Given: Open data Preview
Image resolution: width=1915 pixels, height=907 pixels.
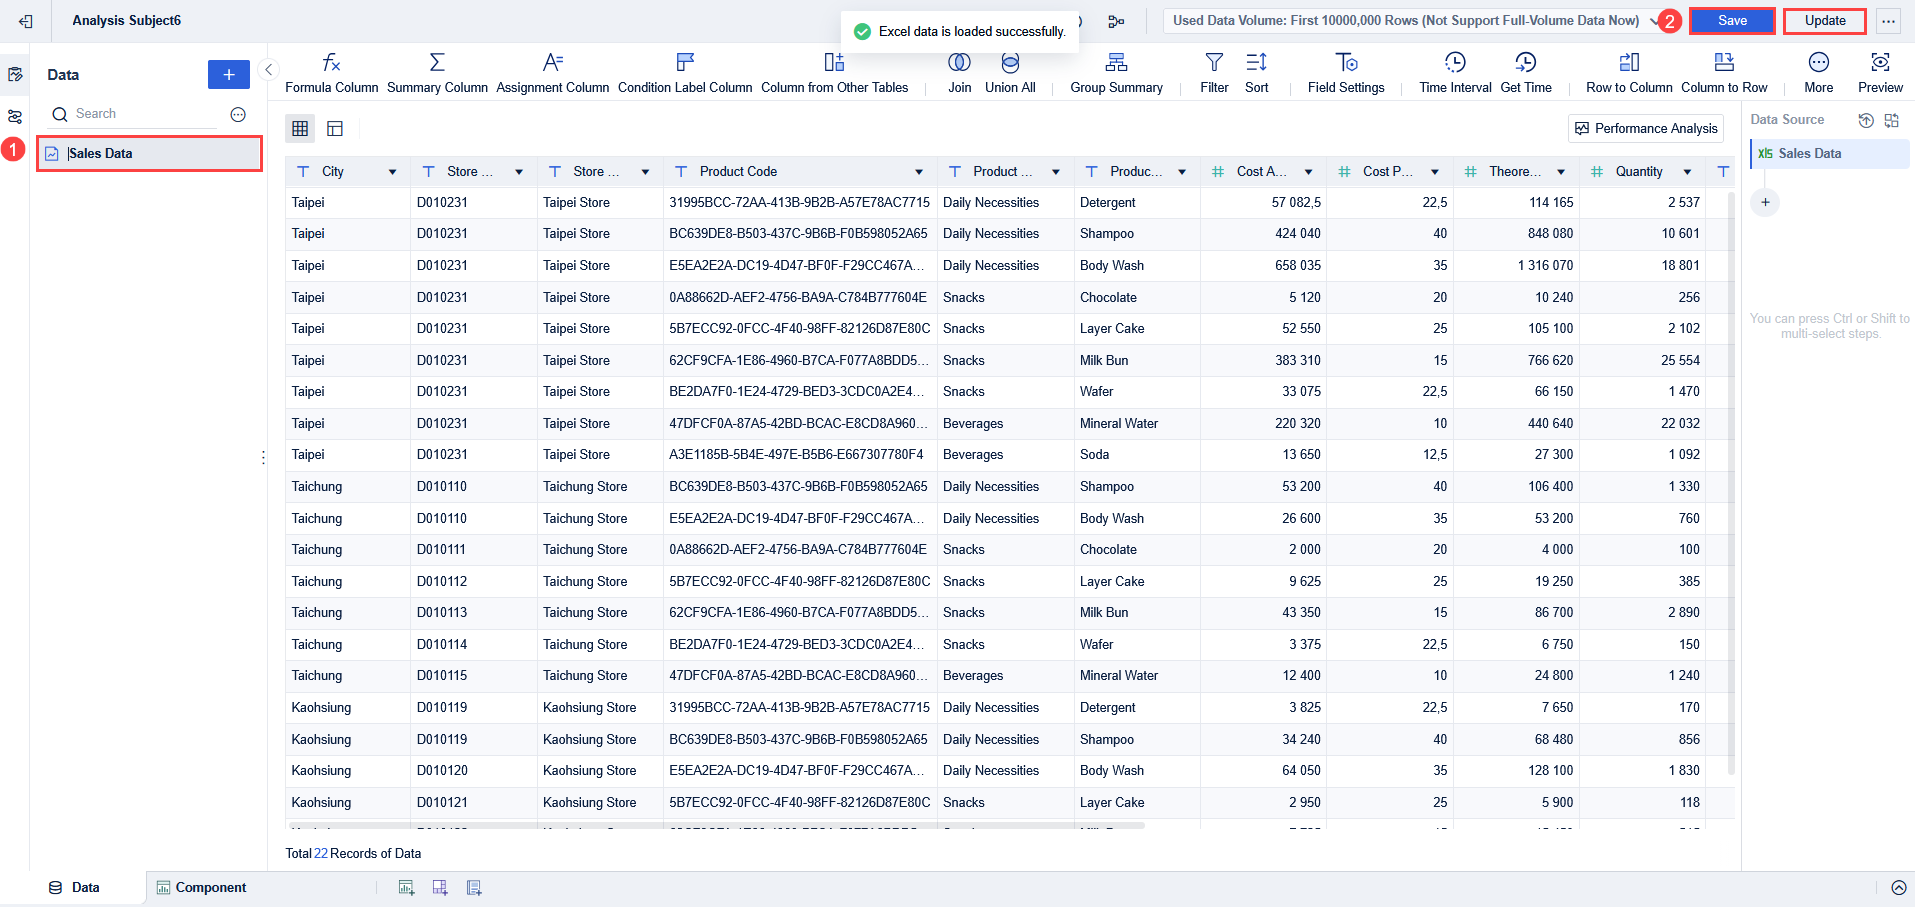Looking at the screenshot, I should [x=1880, y=74].
